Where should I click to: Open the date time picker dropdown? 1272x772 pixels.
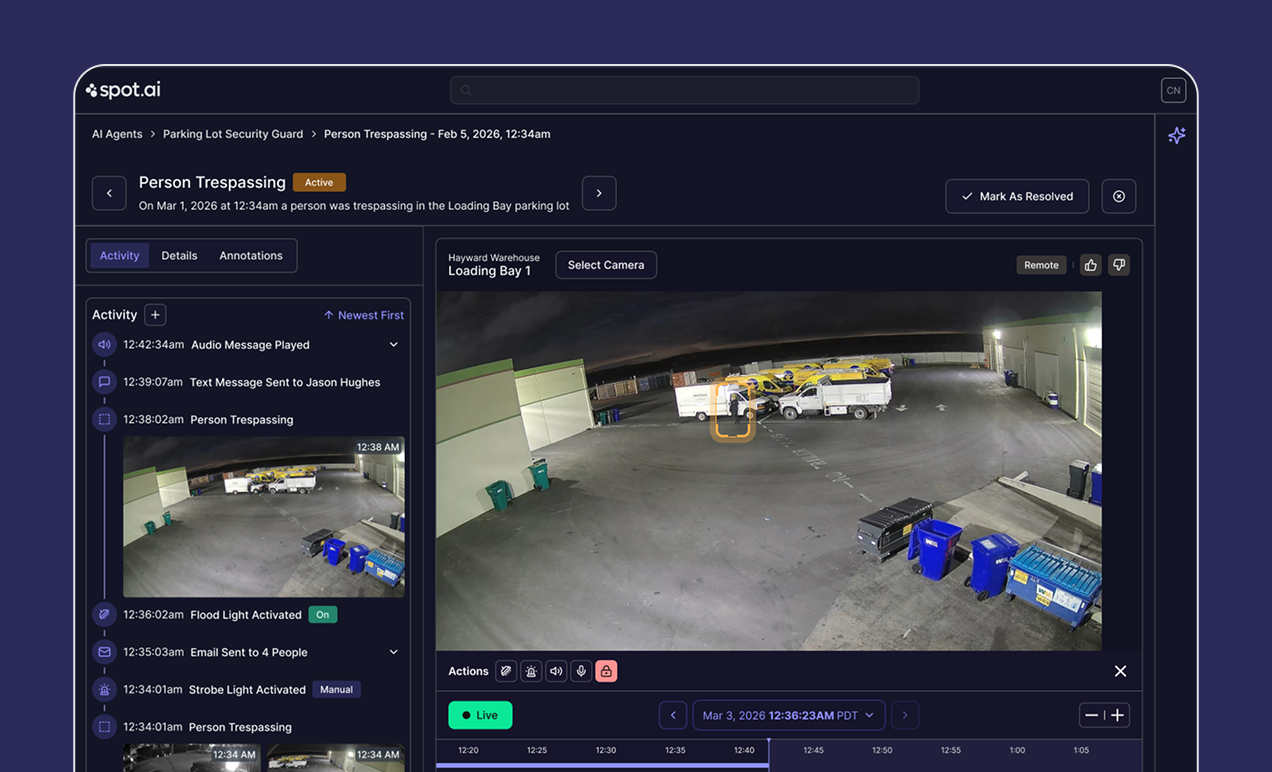789,715
